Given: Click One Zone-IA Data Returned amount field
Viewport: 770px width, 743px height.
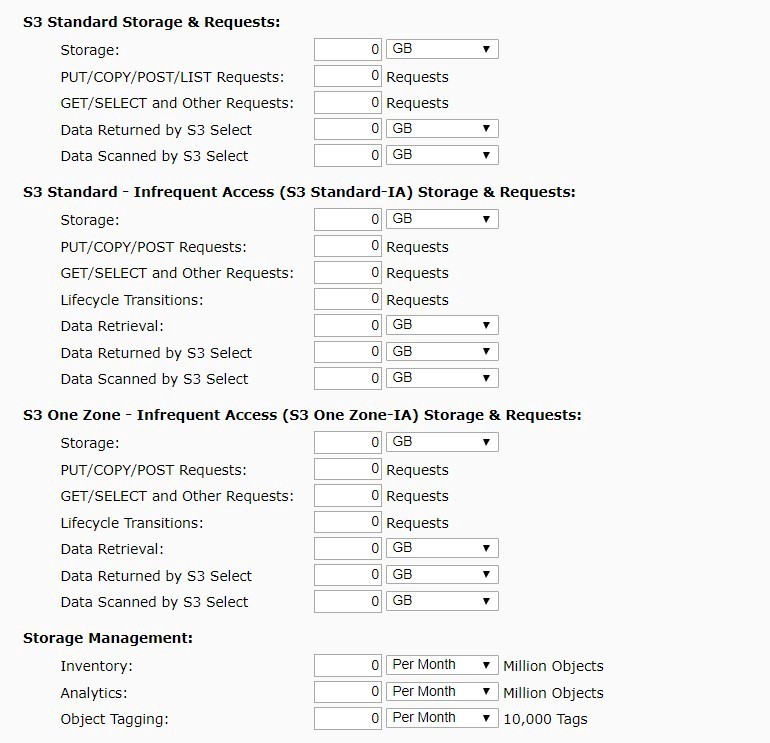Looking at the screenshot, I should coord(347,575).
